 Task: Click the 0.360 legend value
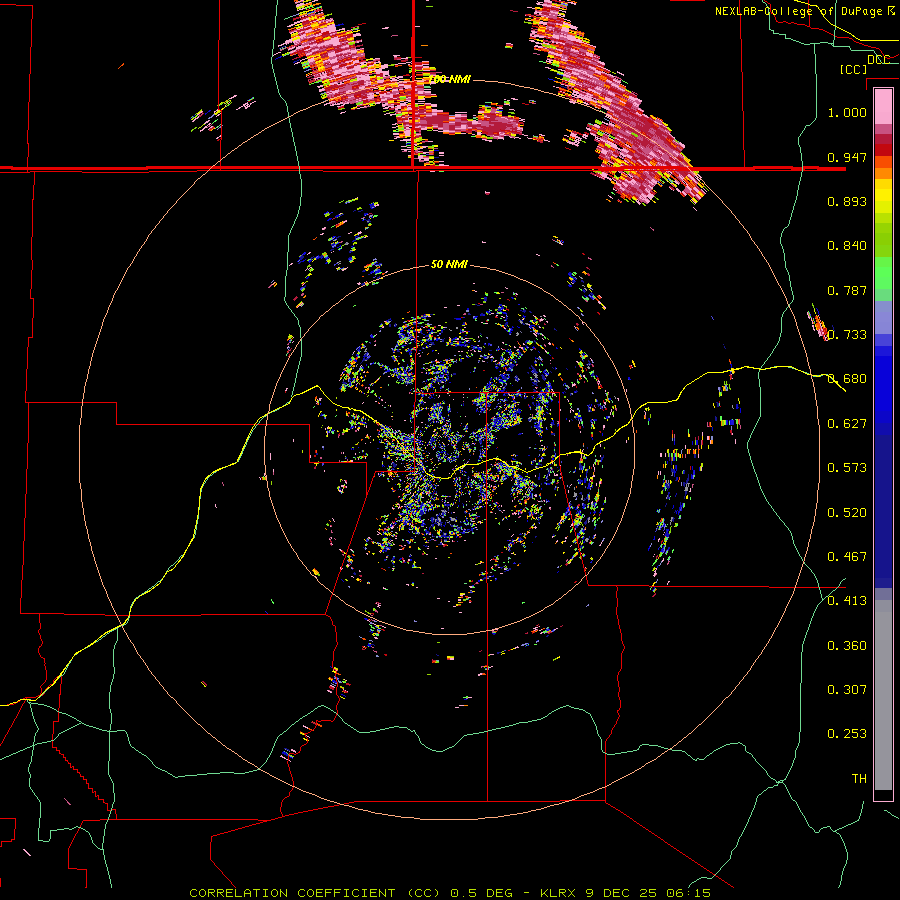point(847,646)
